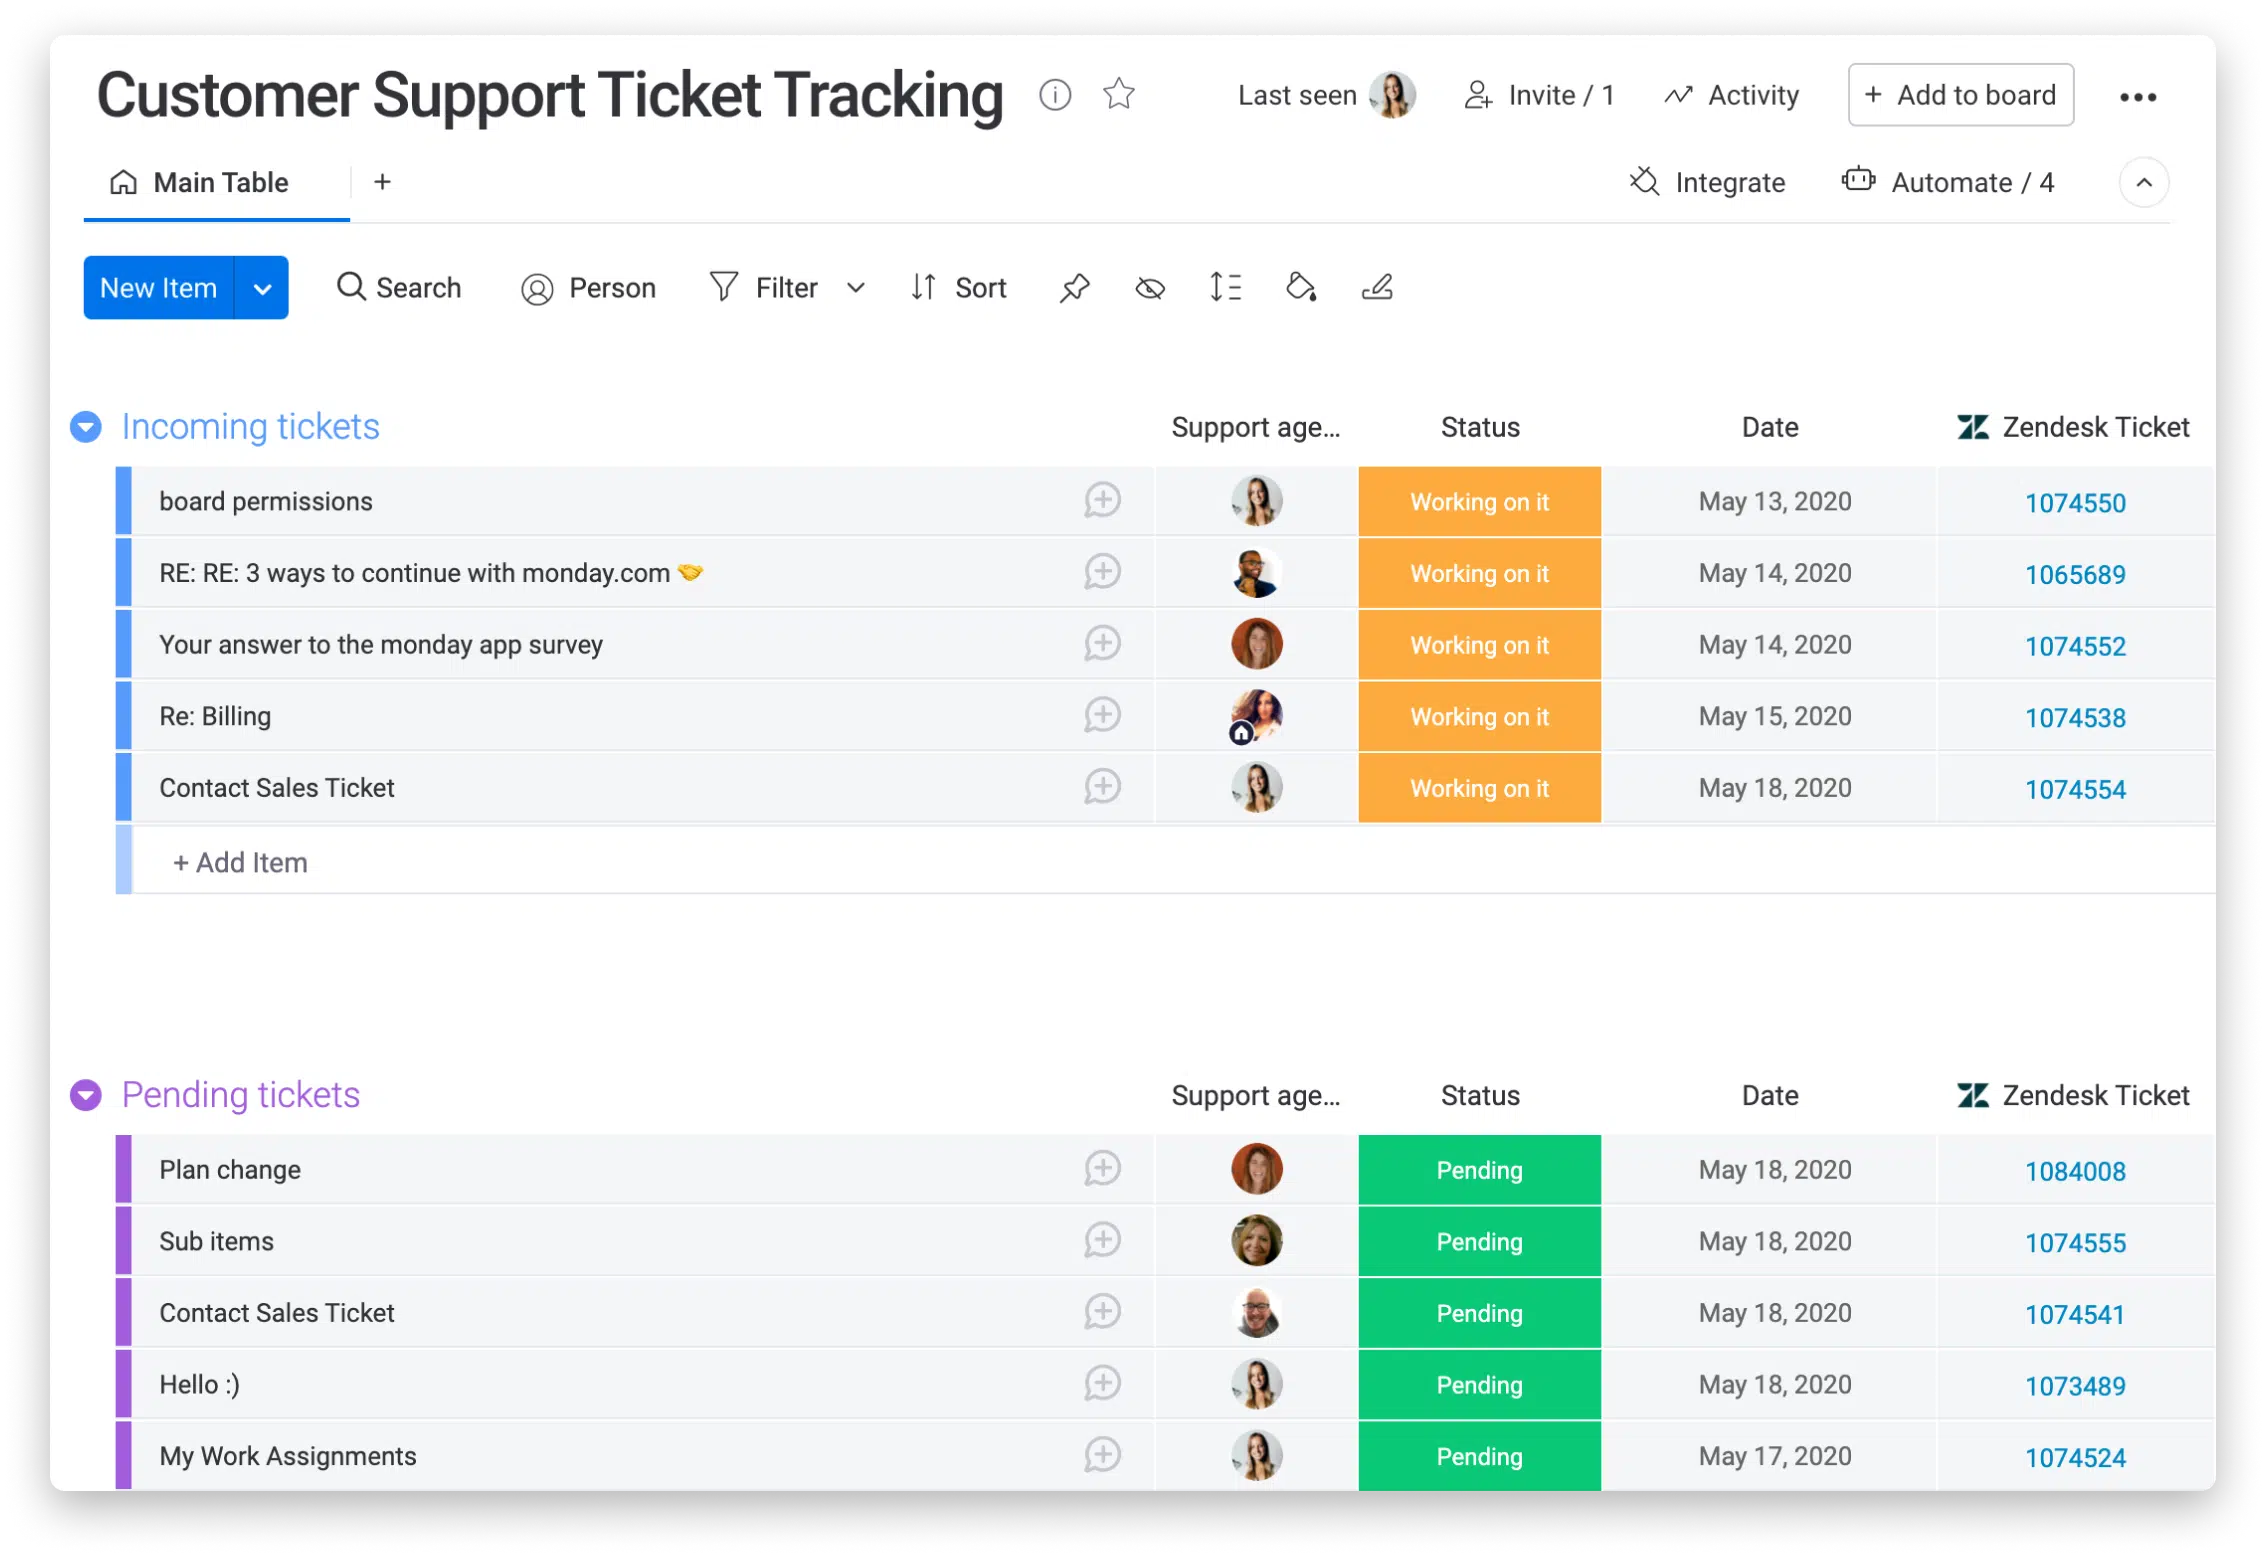
Task: Open updates for Re: Billing
Action: tap(1102, 715)
